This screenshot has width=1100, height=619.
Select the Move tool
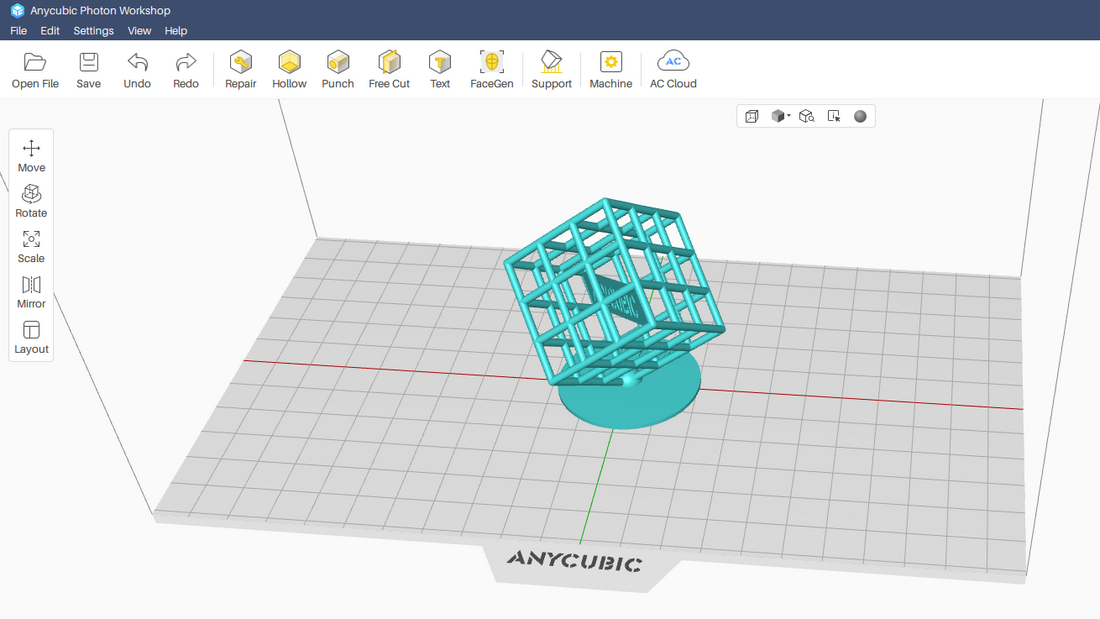click(x=31, y=154)
